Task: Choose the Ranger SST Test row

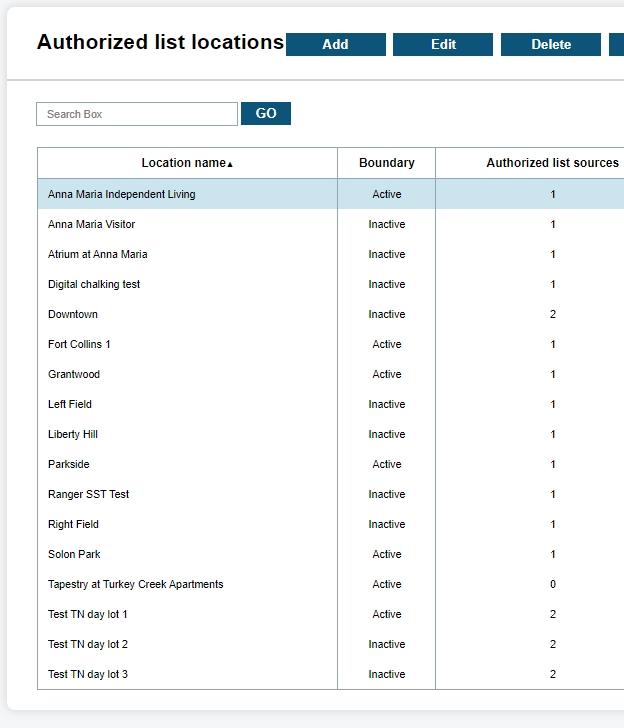Action: (x=89, y=494)
